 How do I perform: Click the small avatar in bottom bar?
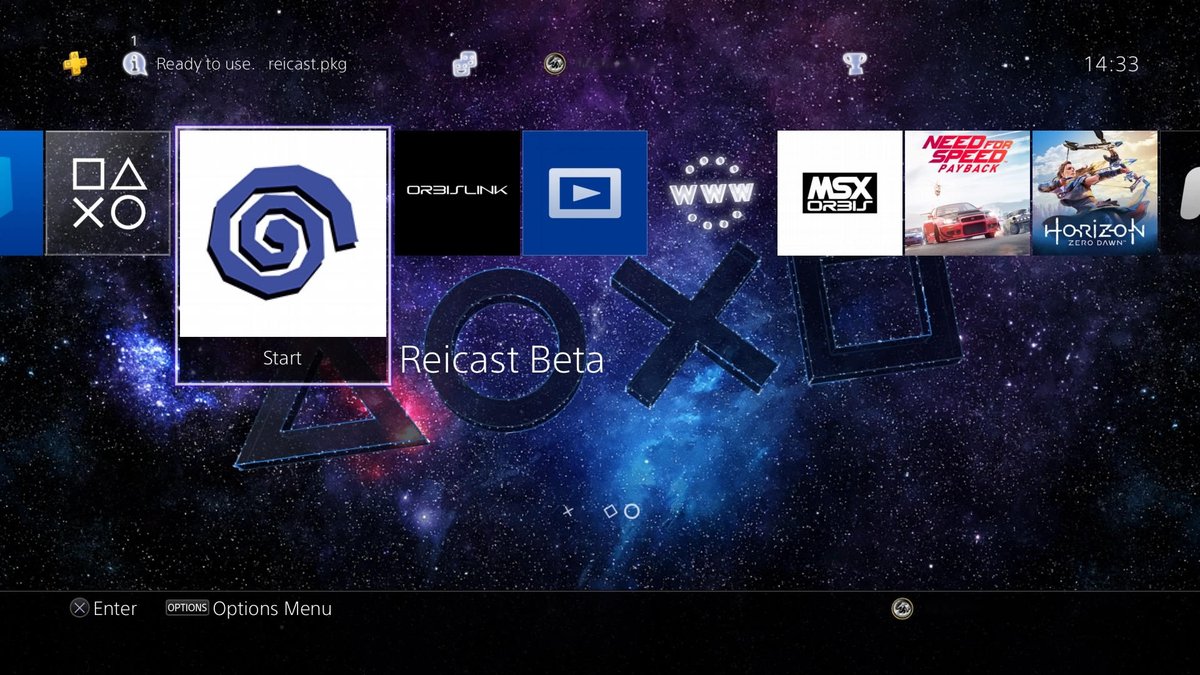[902, 608]
